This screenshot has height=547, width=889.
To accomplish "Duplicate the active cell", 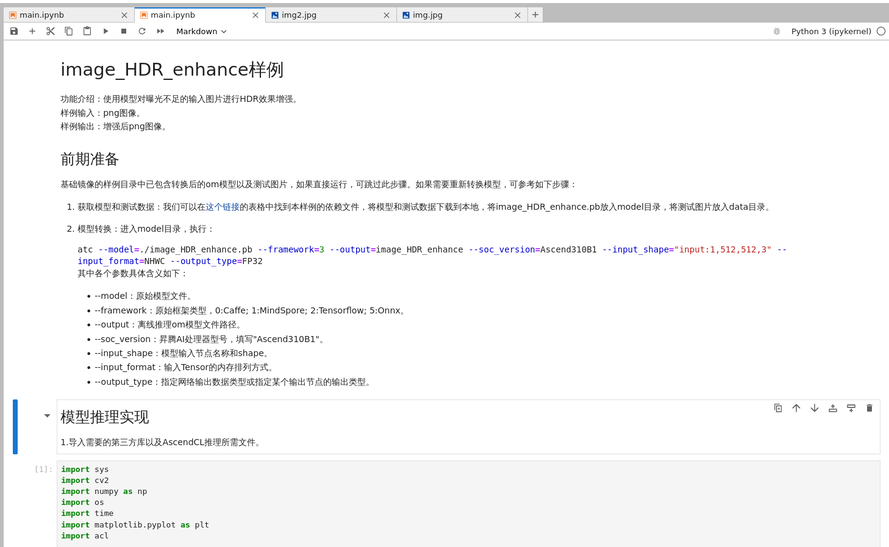I will click(x=778, y=408).
